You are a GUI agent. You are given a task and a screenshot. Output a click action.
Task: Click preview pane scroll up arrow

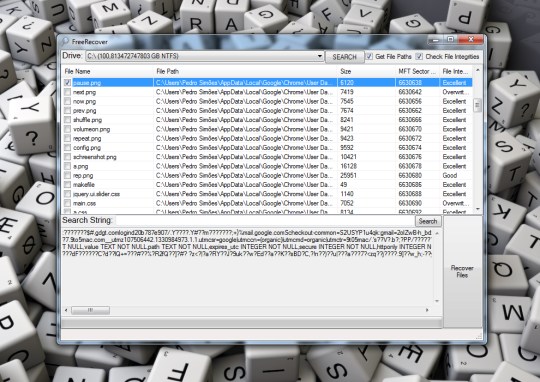pos(437,233)
